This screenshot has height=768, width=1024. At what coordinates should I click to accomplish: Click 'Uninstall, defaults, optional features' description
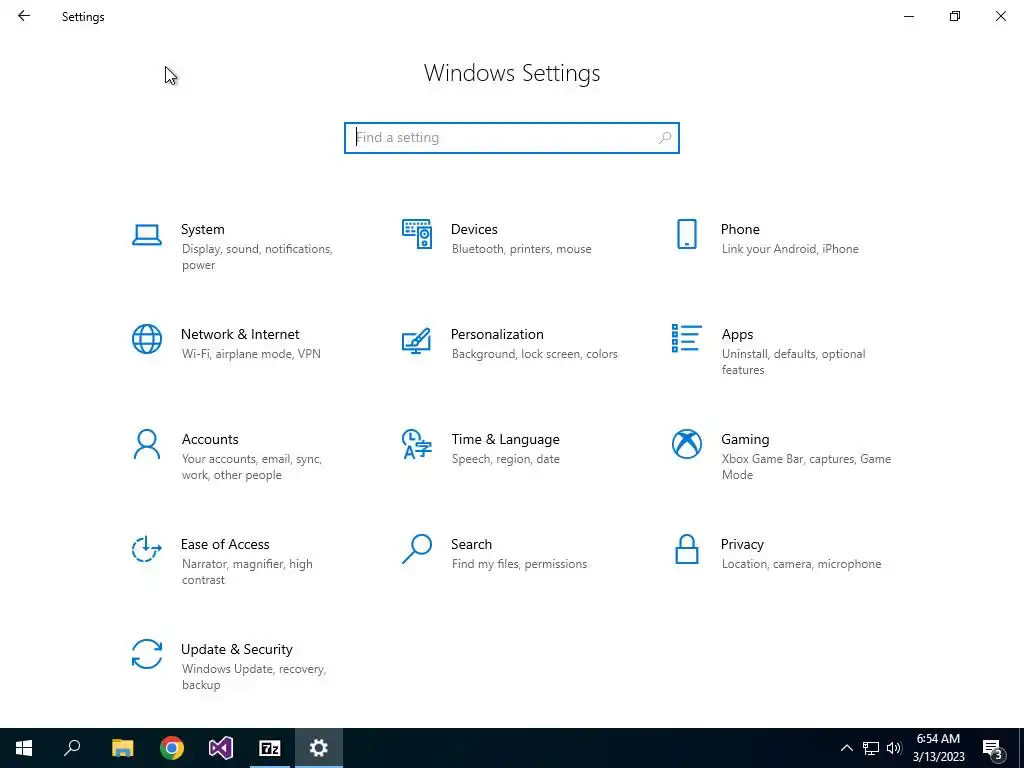coord(793,362)
